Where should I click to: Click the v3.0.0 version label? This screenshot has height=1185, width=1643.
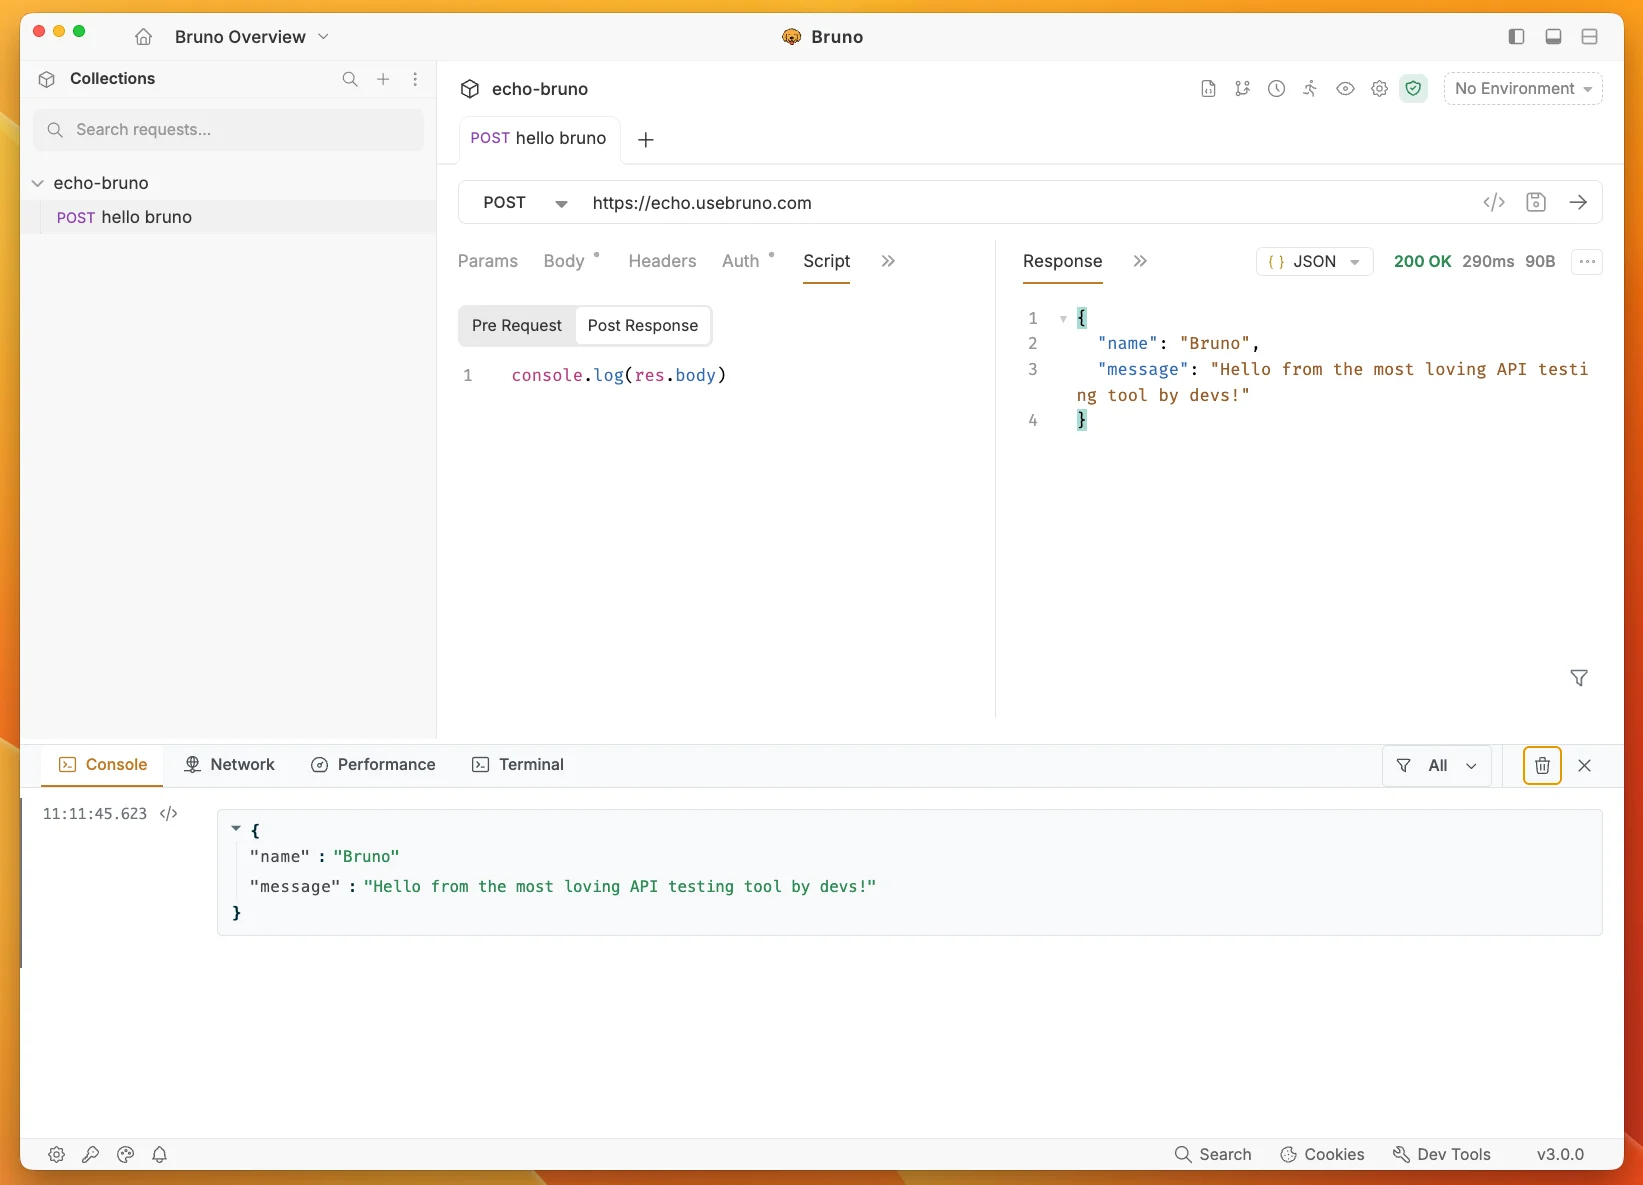[1560, 1155]
